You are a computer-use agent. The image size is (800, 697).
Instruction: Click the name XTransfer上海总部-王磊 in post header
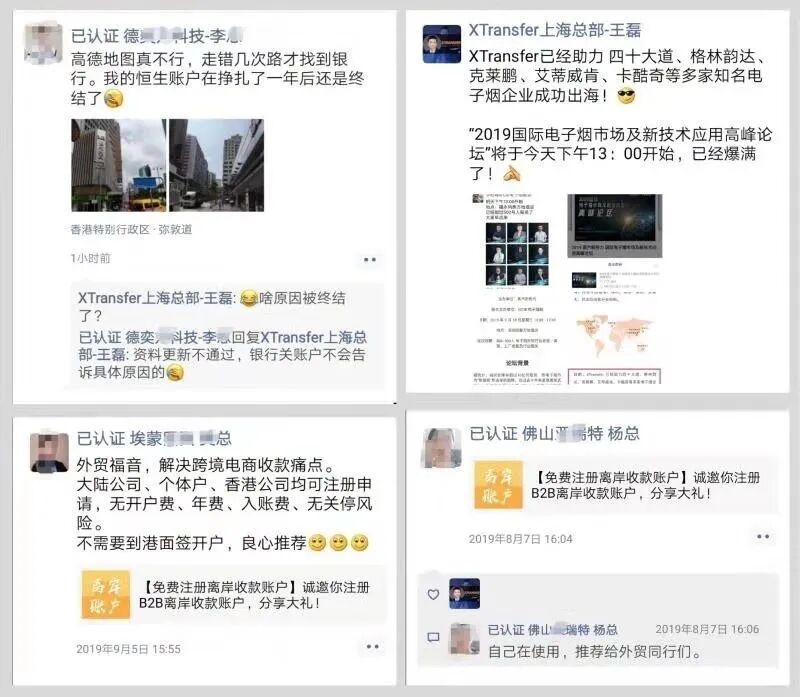coord(555,30)
